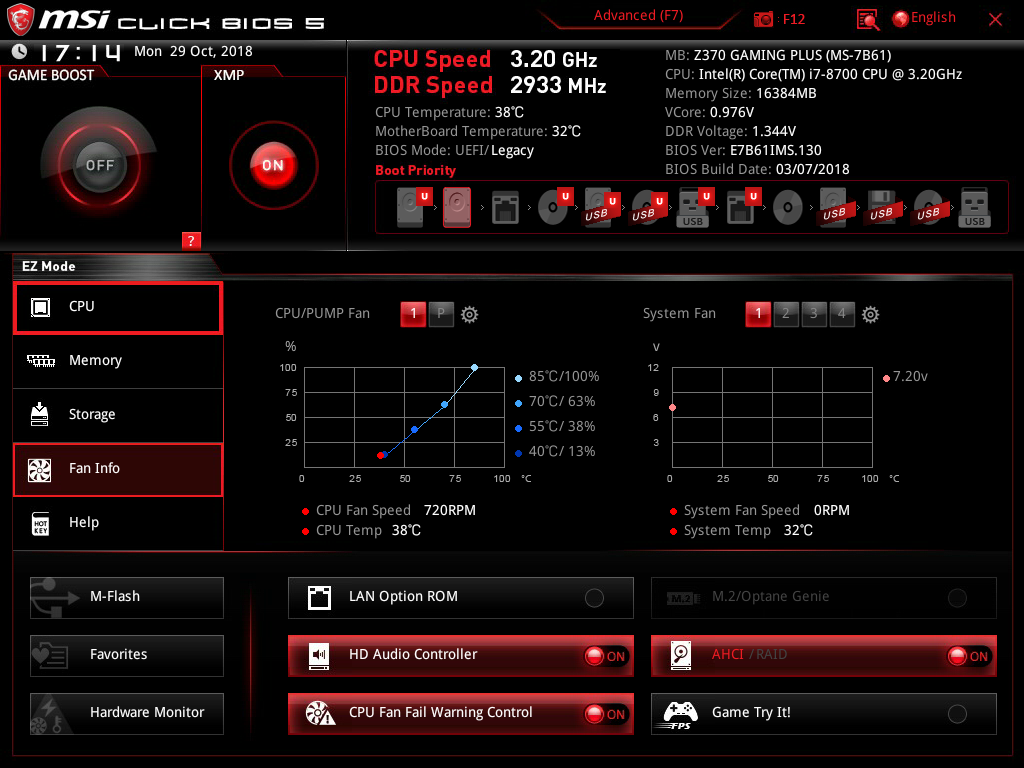1024x768 pixels.
Task: Click the 70°C/63% fan curve point
Action: [x=445, y=405]
